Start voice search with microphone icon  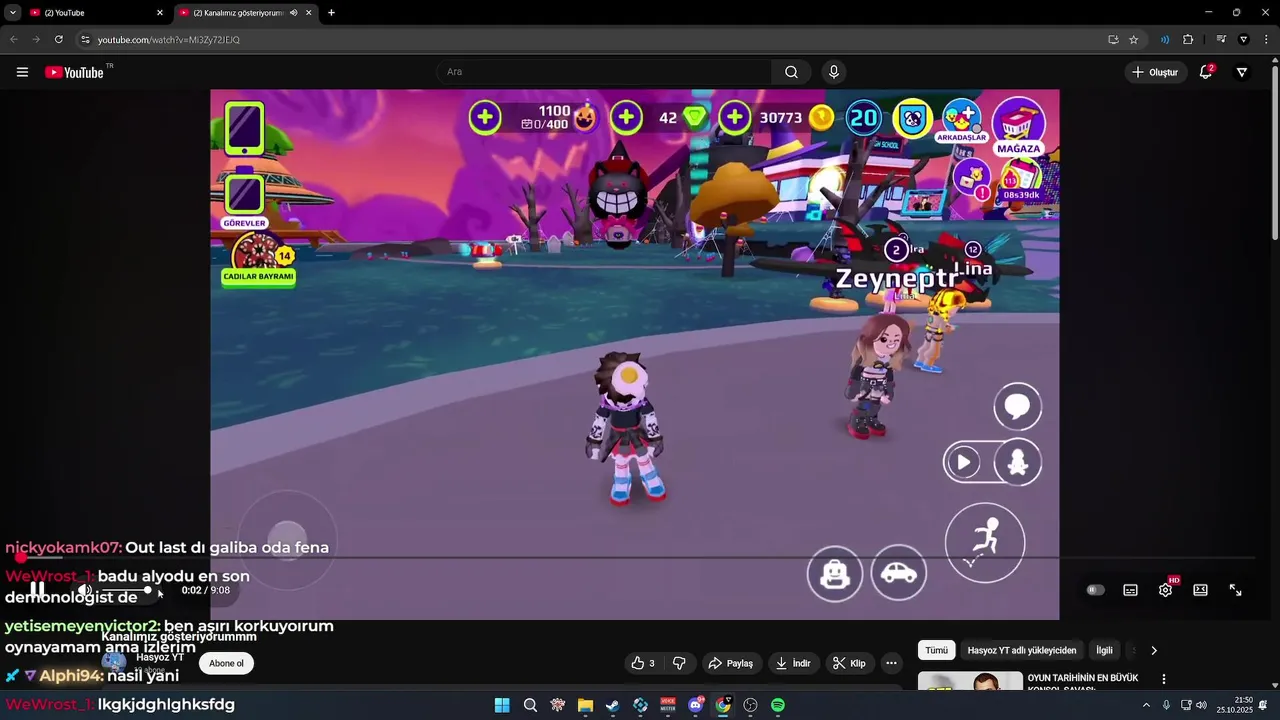[x=834, y=72]
